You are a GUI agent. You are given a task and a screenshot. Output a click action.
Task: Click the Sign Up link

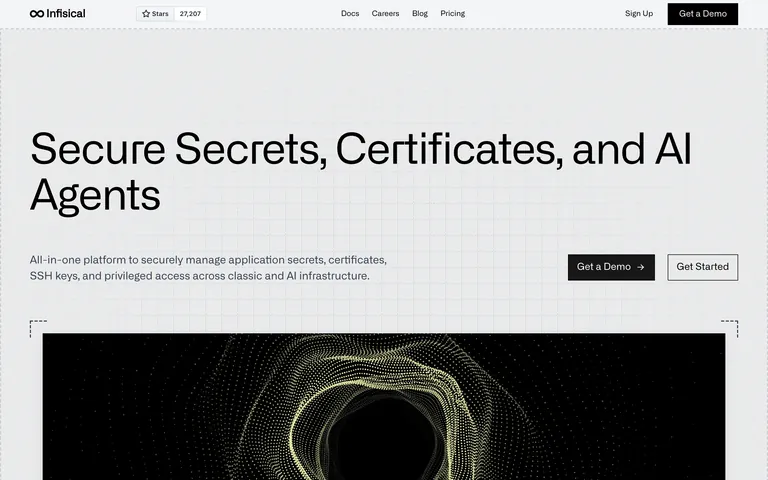pos(639,14)
